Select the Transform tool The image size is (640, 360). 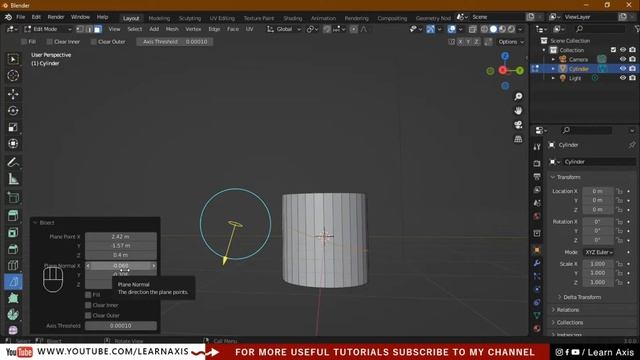(13, 143)
